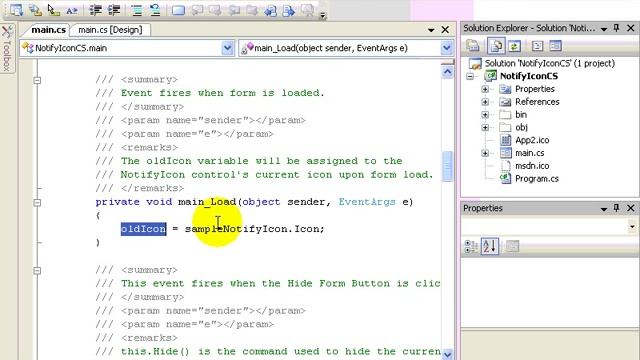This screenshot has width=640, height=360.
Task: Click Display Quick Info toolbar icon
Action: point(53,10)
